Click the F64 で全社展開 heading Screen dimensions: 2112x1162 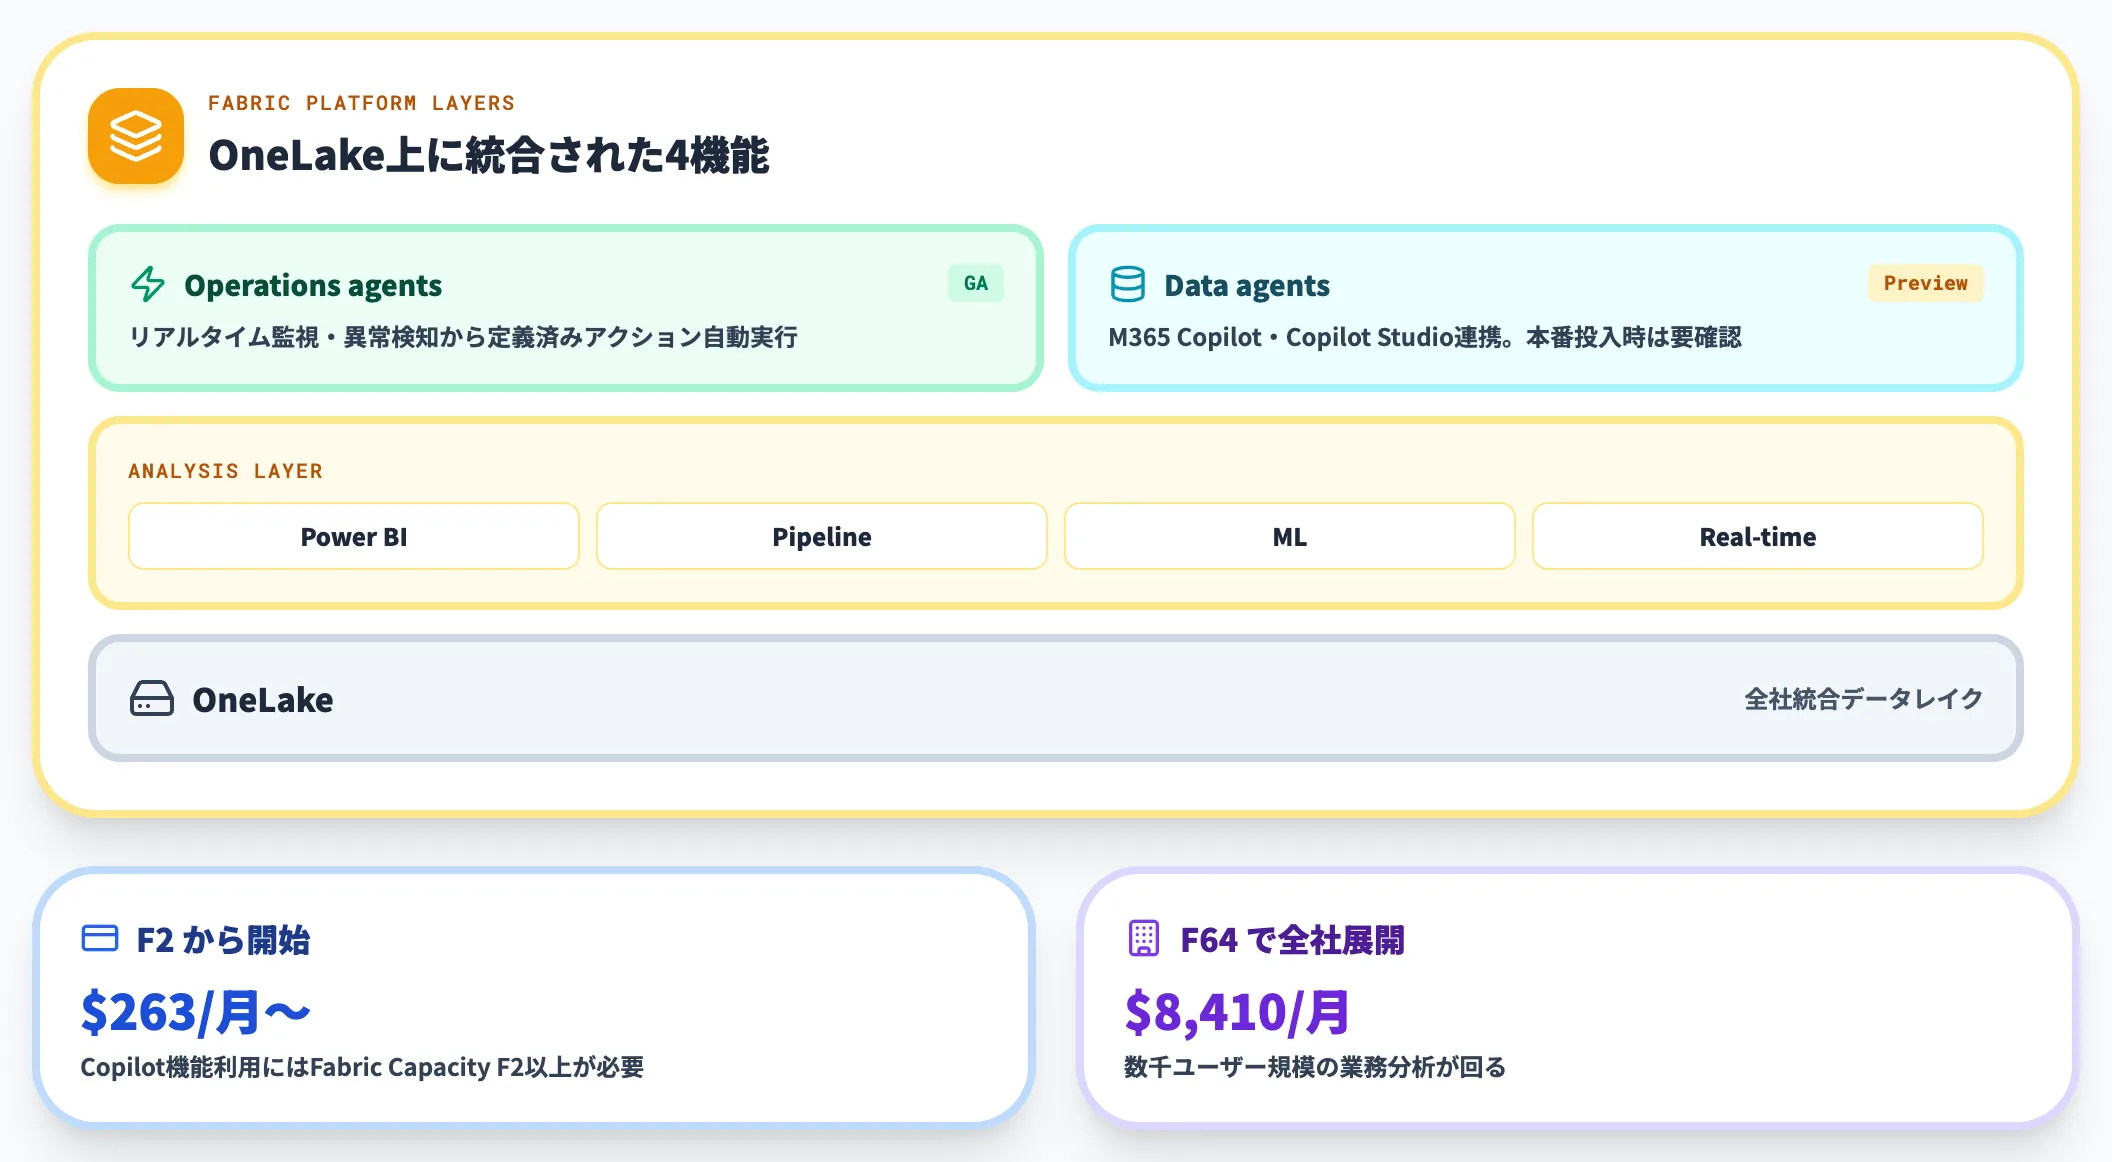click(1292, 939)
